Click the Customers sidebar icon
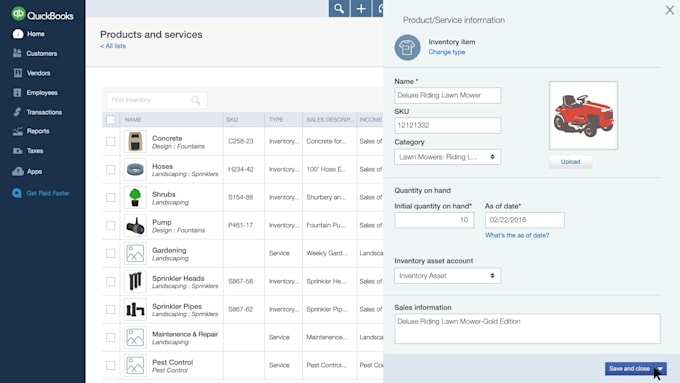The height and width of the screenshot is (383, 680). [x=17, y=53]
